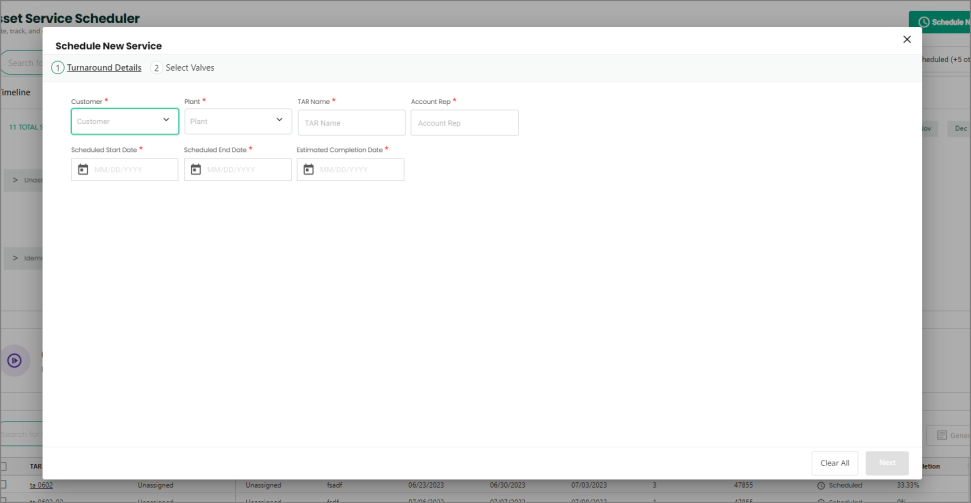Click the TAR Name text field
The height and width of the screenshot is (503, 971).
pos(351,122)
